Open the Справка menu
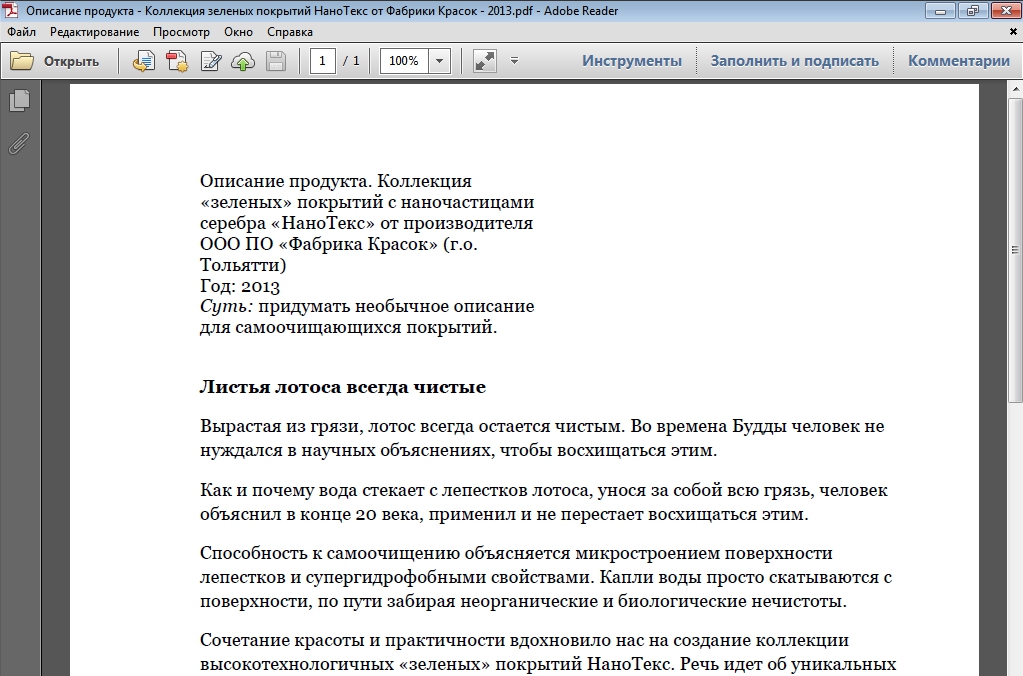The width and height of the screenshot is (1023, 676). point(290,32)
